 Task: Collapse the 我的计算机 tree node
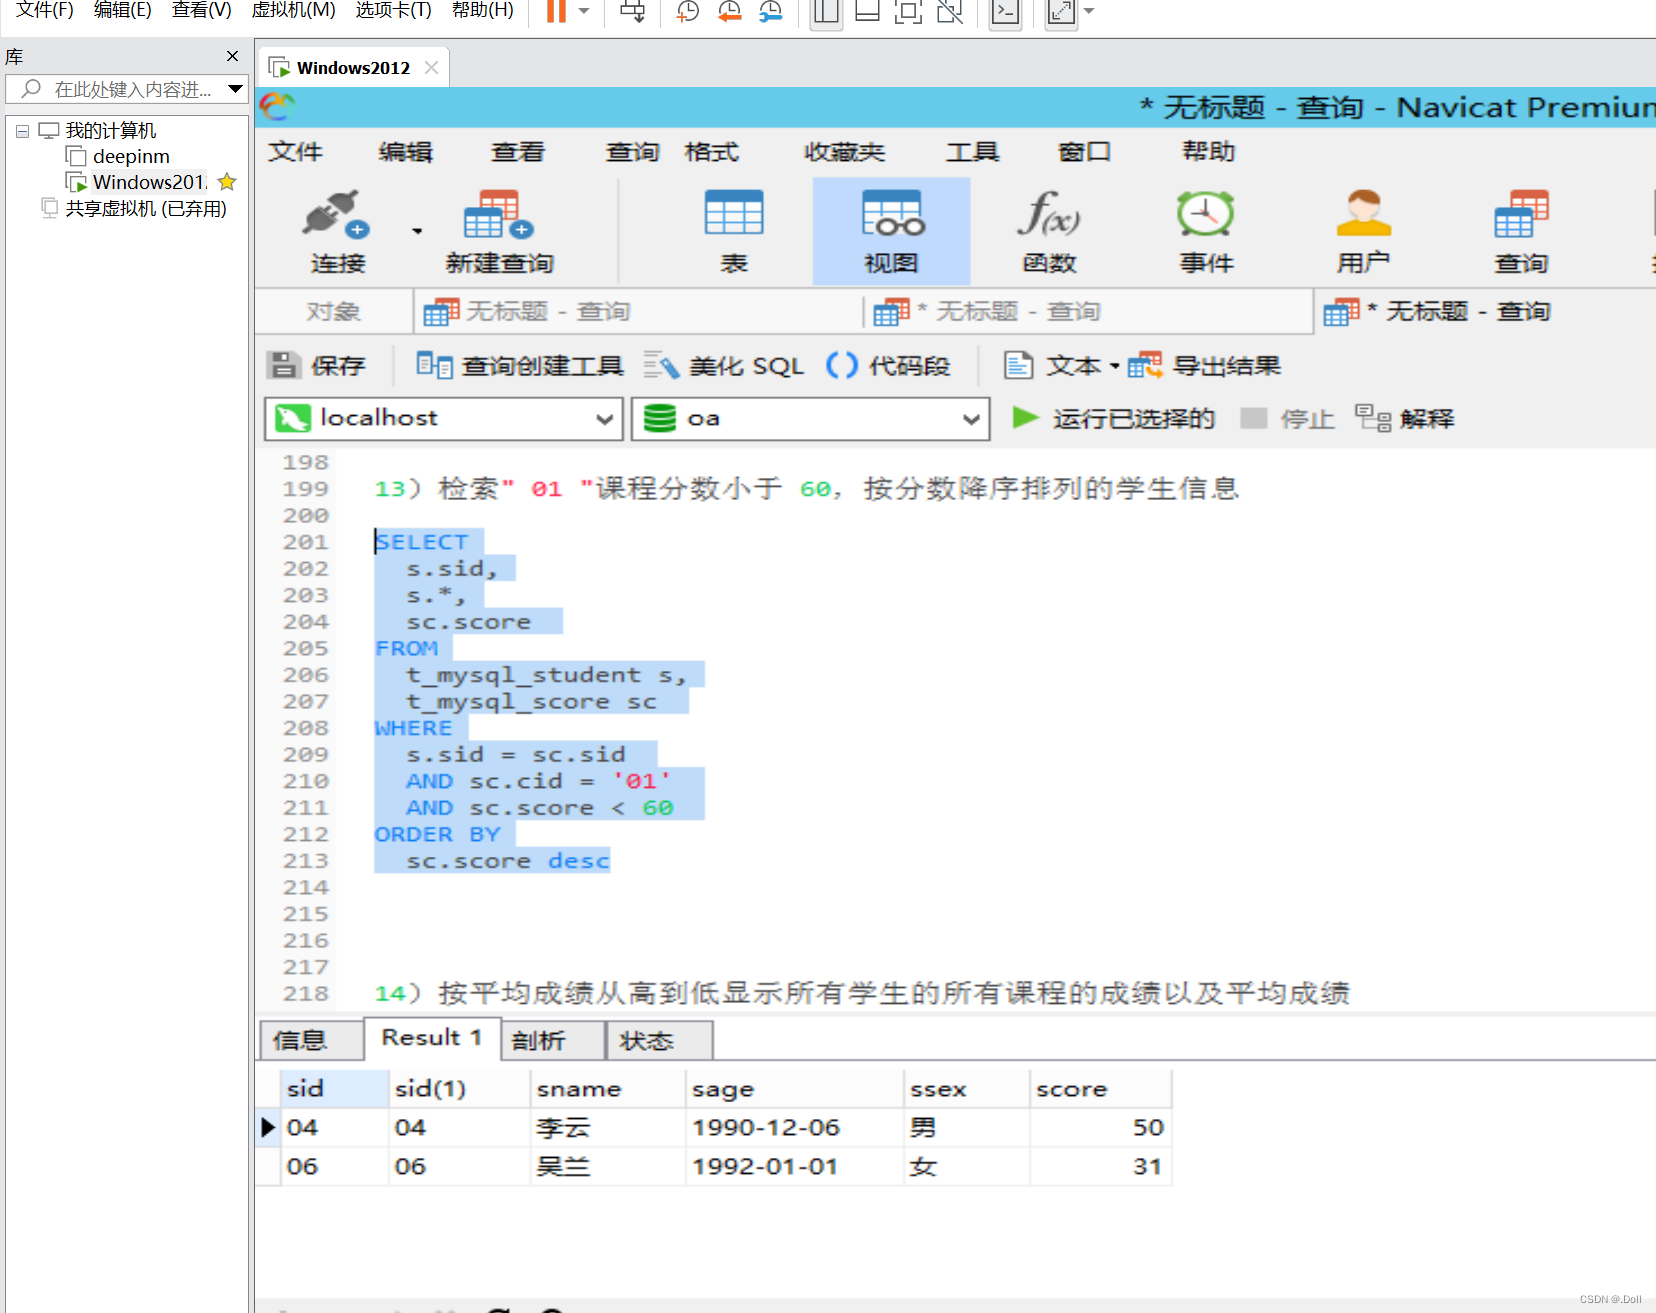click(x=22, y=131)
